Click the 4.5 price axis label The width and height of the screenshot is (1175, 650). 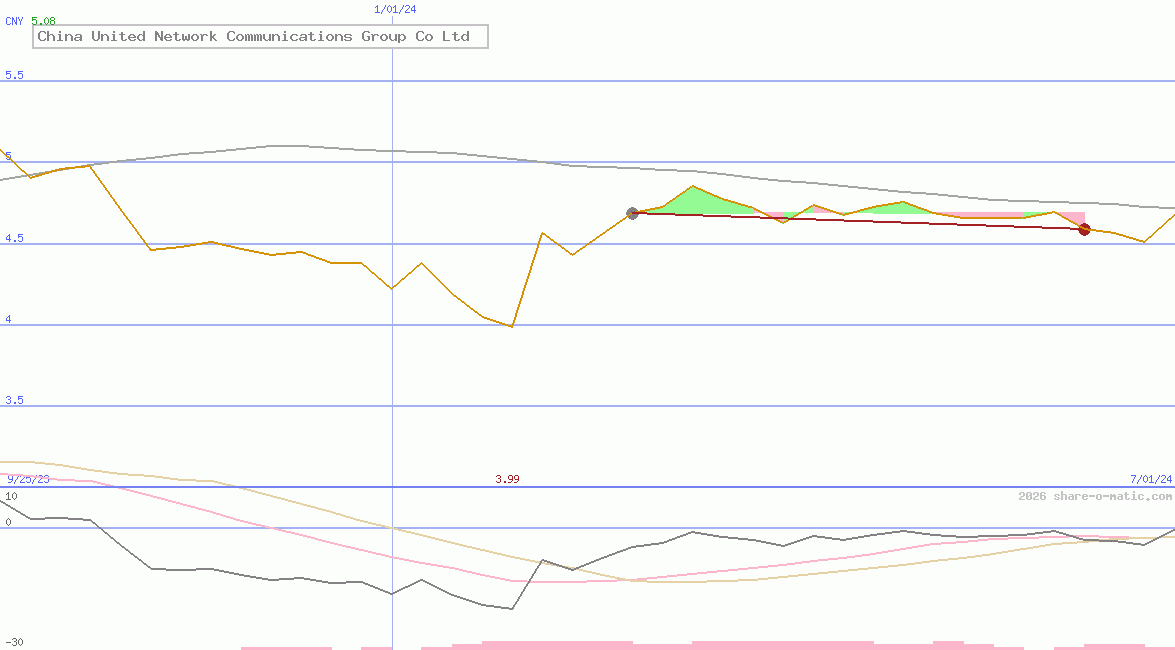(x=14, y=238)
